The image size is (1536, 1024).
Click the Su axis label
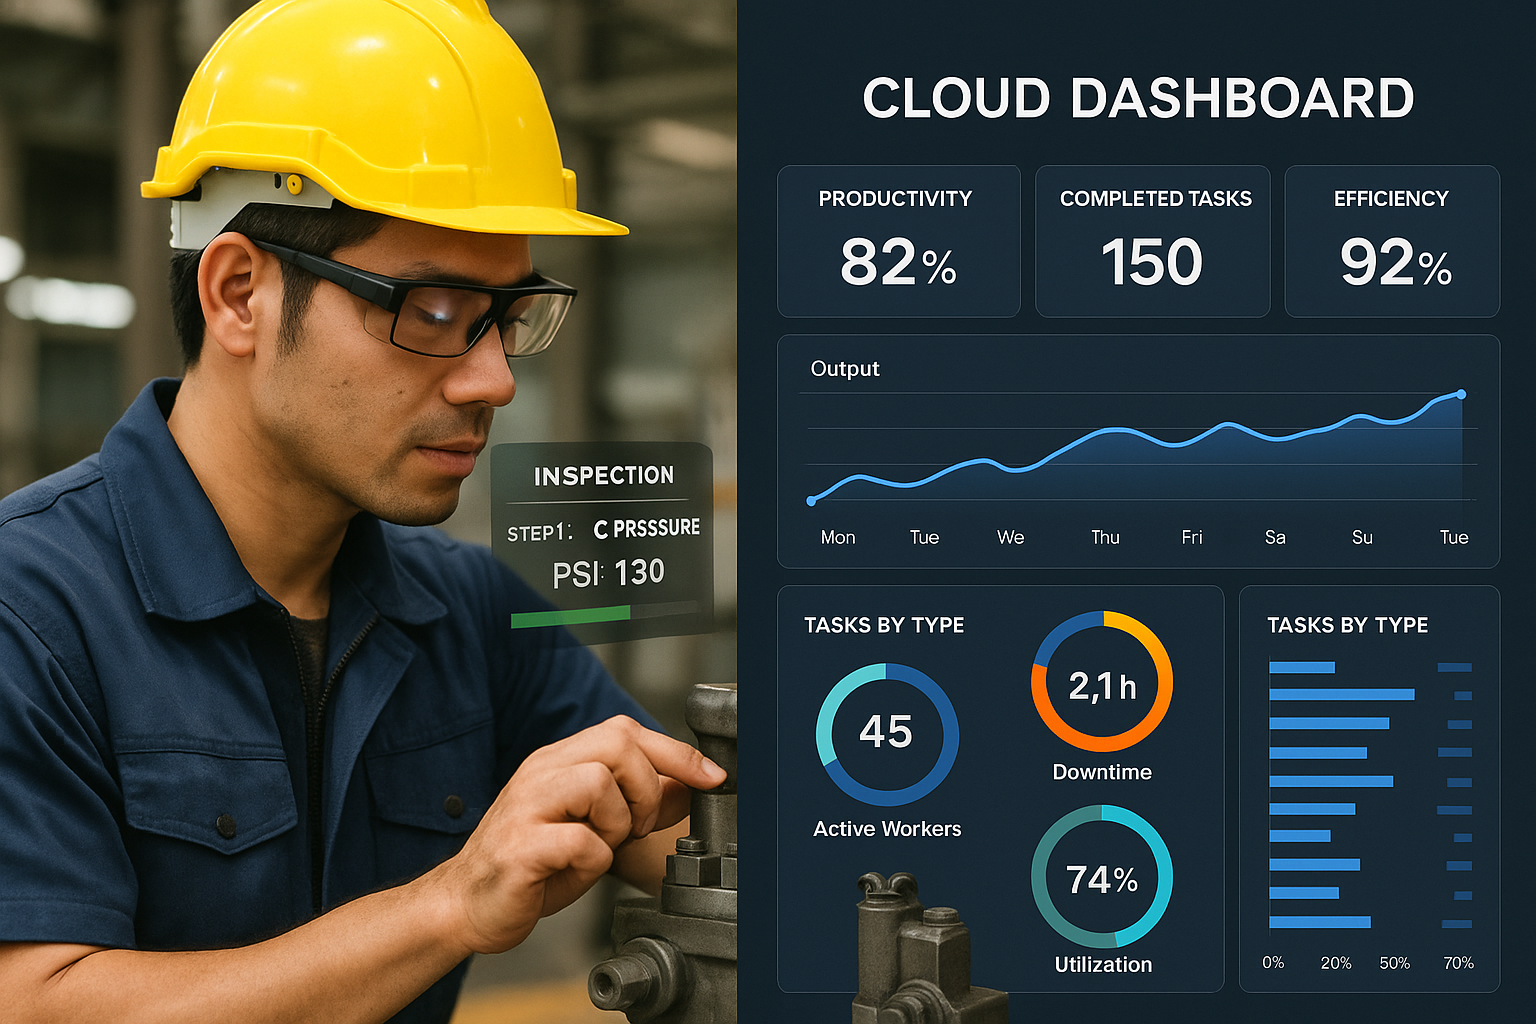[1362, 538]
